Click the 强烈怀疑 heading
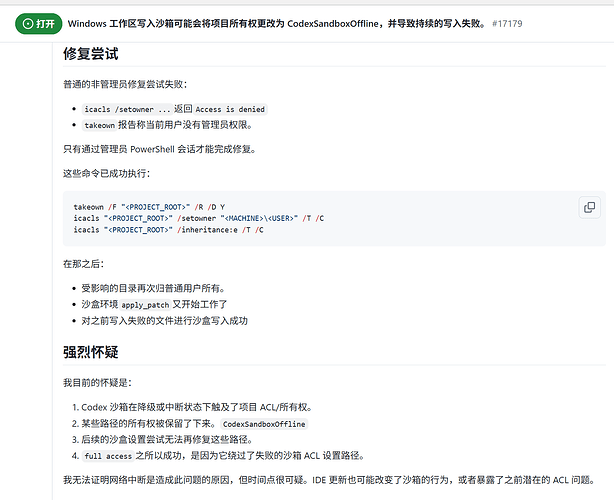 pyautogui.click(x=90, y=352)
